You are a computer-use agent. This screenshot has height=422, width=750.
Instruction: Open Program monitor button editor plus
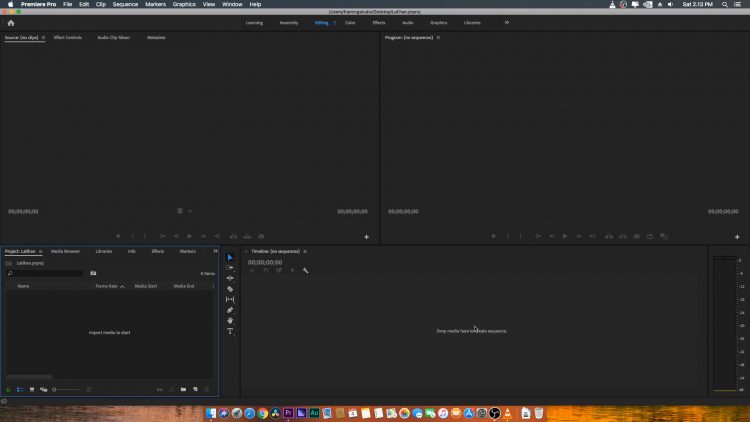tap(737, 237)
